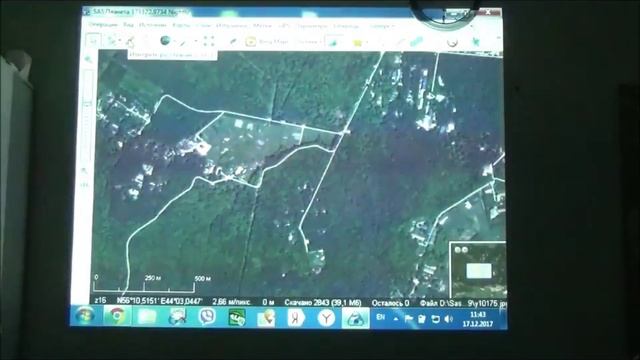Click the minimap overview thumbnail
This screenshot has width=640, height=360.
click(x=478, y=270)
